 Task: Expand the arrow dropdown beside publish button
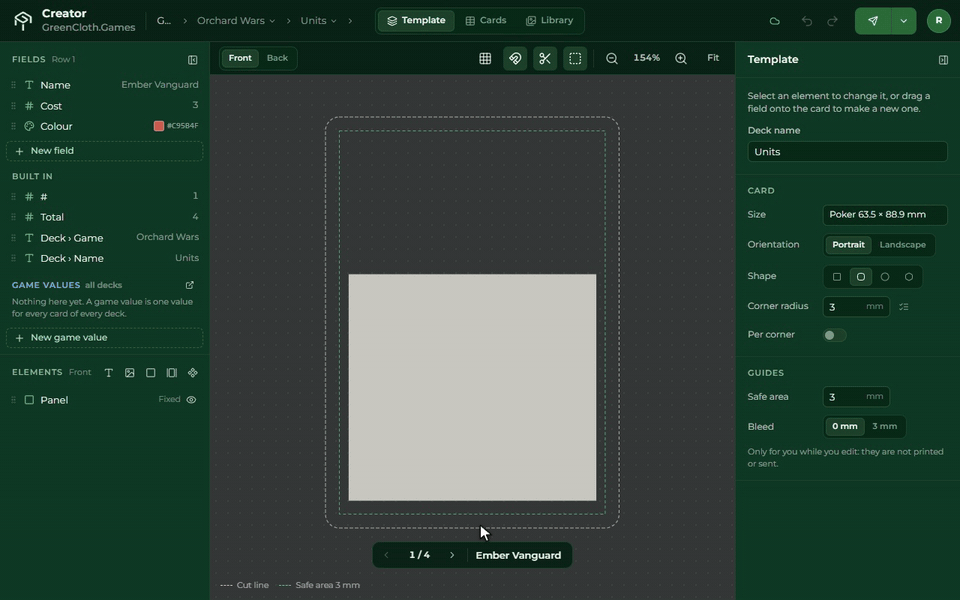point(904,21)
